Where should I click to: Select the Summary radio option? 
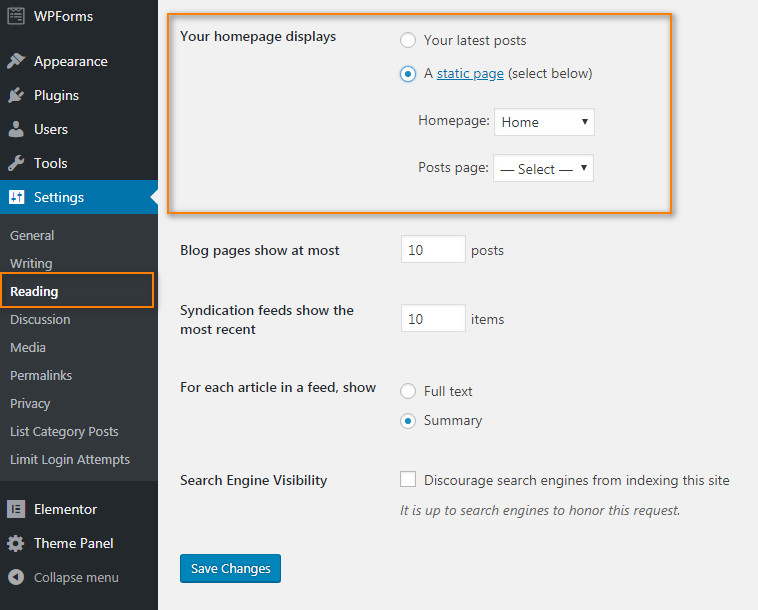tap(408, 421)
